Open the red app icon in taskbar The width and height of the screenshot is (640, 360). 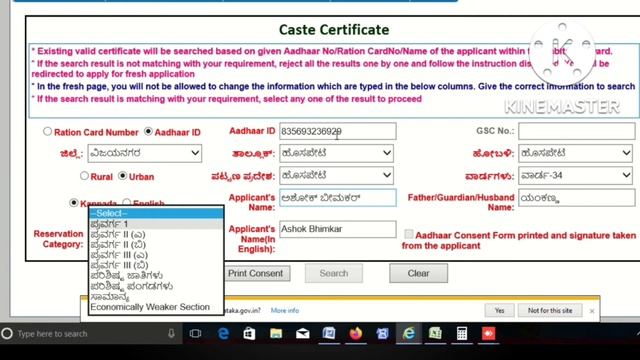pyautogui.click(x=488, y=333)
